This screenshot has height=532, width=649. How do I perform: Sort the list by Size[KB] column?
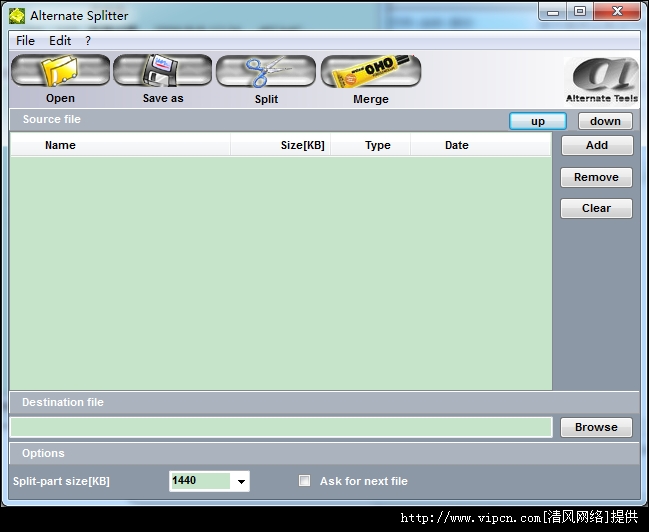(302, 145)
